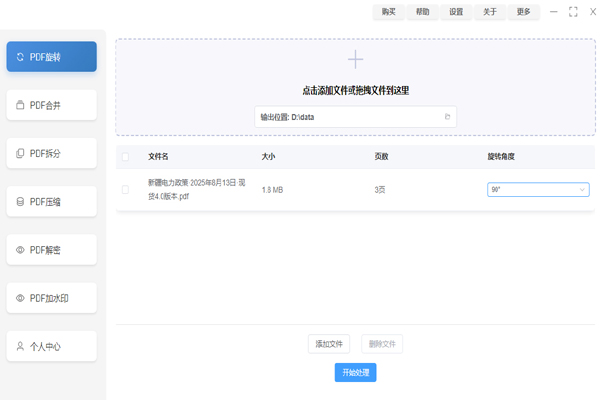600x400 pixels.
Task: Minimize the application window
Action: [553, 12]
